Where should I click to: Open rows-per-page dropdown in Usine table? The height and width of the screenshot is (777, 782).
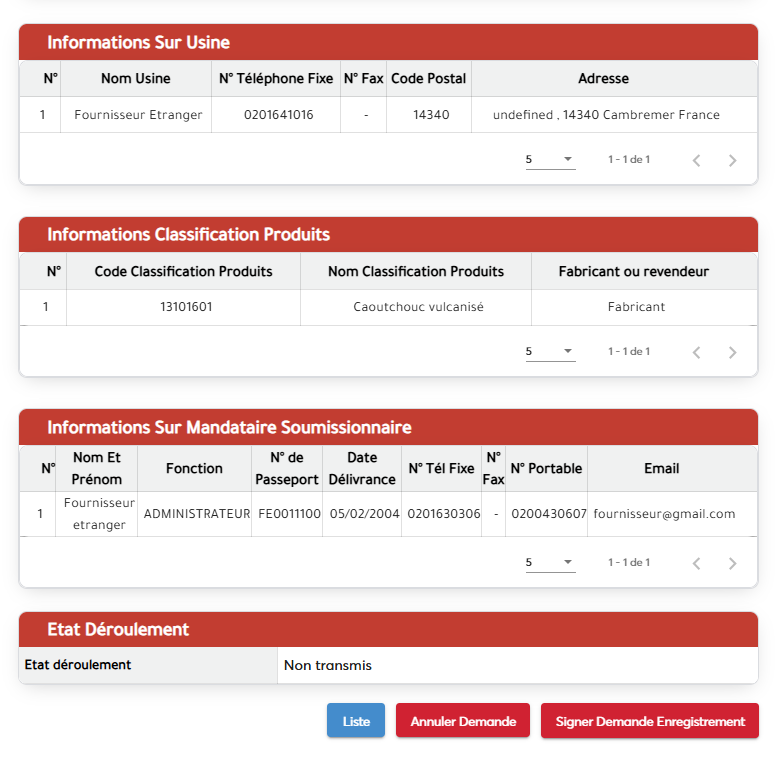pyautogui.click(x=550, y=160)
